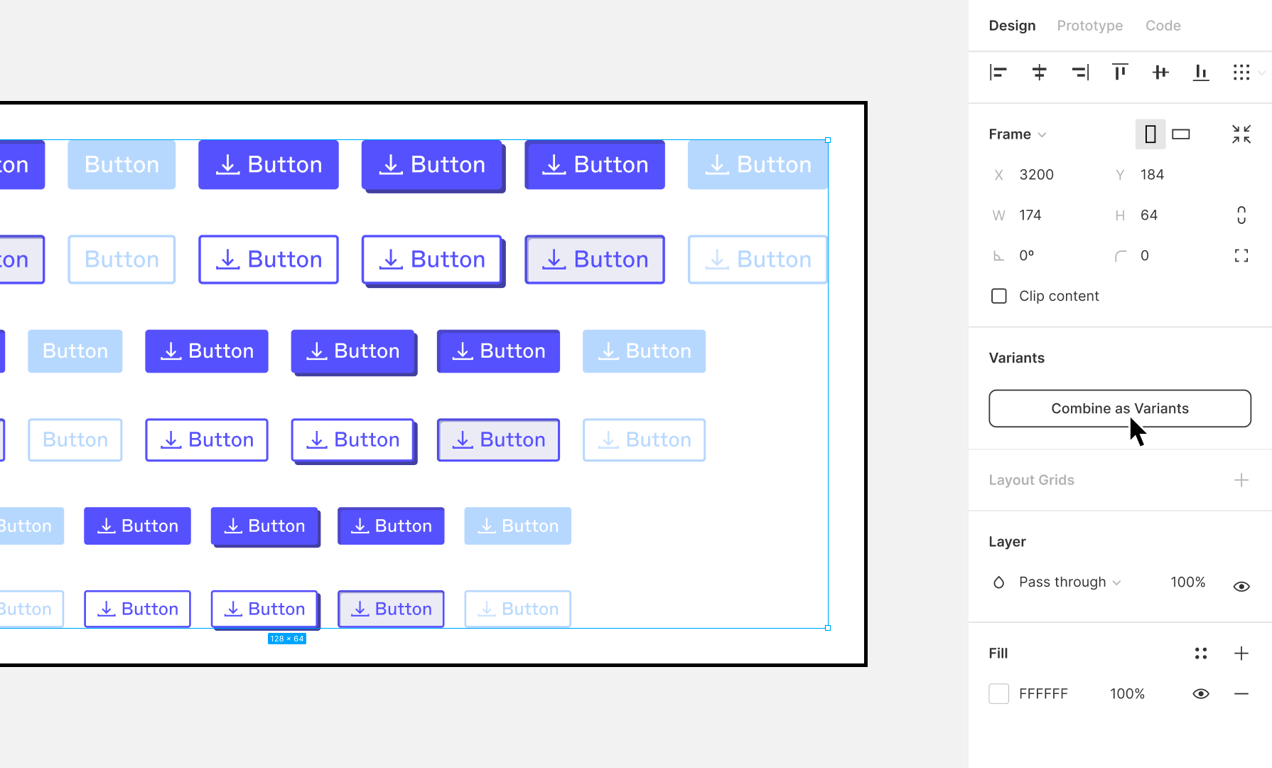Click the align left icon

coord(998,72)
